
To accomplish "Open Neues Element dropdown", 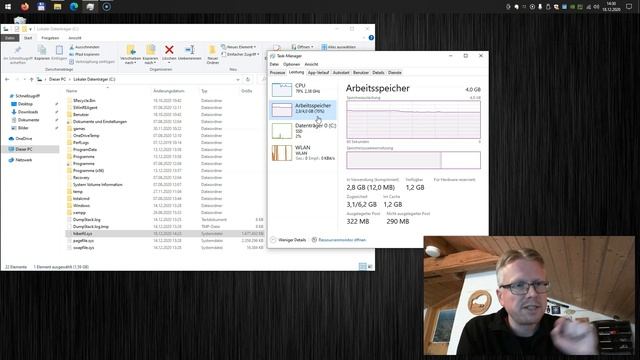I will [239, 47].
